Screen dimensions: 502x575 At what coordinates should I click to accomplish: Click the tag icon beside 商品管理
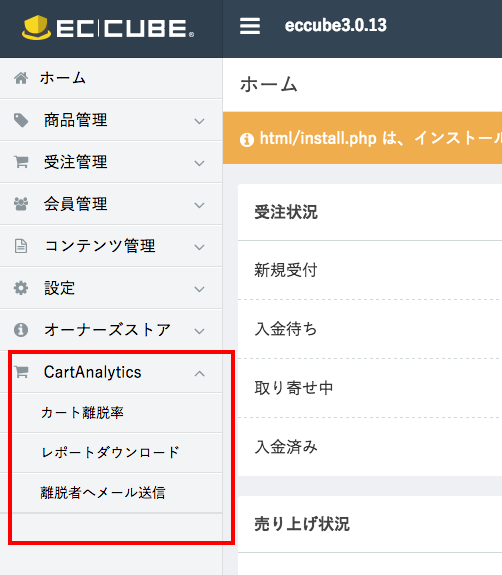[21, 120]
